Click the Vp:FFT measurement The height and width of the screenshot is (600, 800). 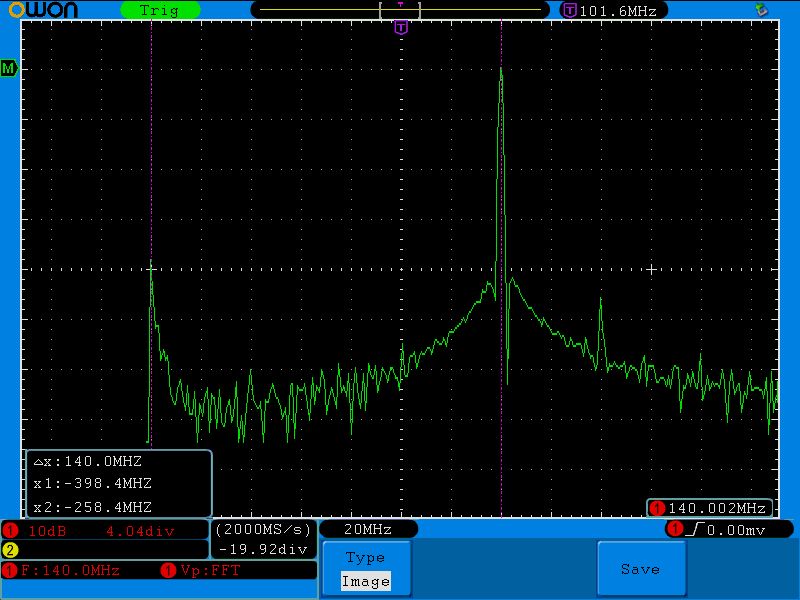pyautogui.click(x=210, y=570)
